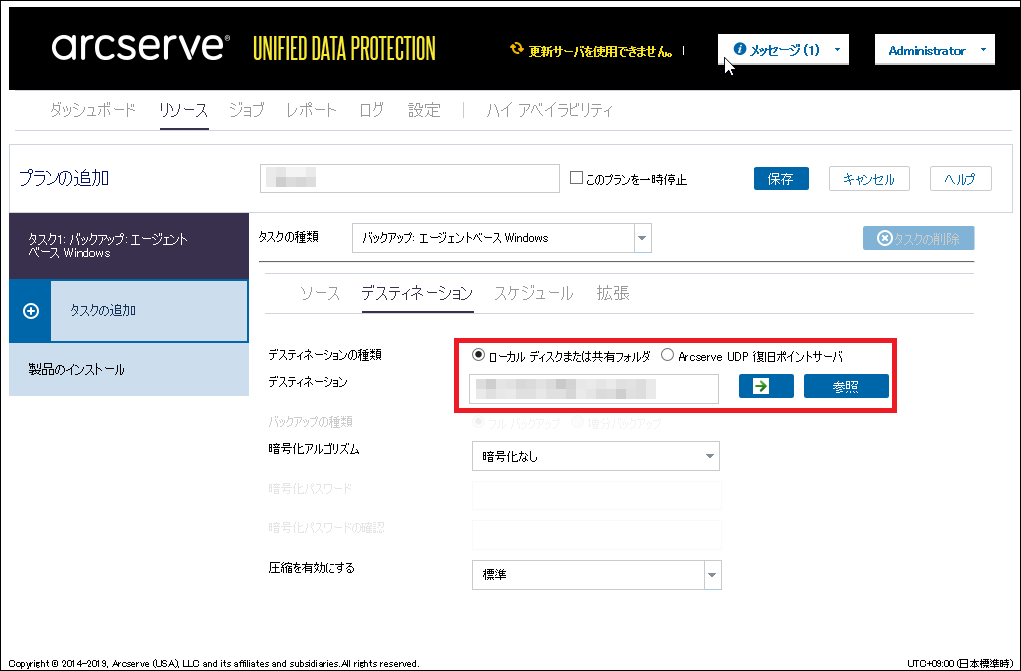The image size is (1021, 671).
Task: Switch to the リソース tab
Action: pyautogui.click(x=184, y=109)
